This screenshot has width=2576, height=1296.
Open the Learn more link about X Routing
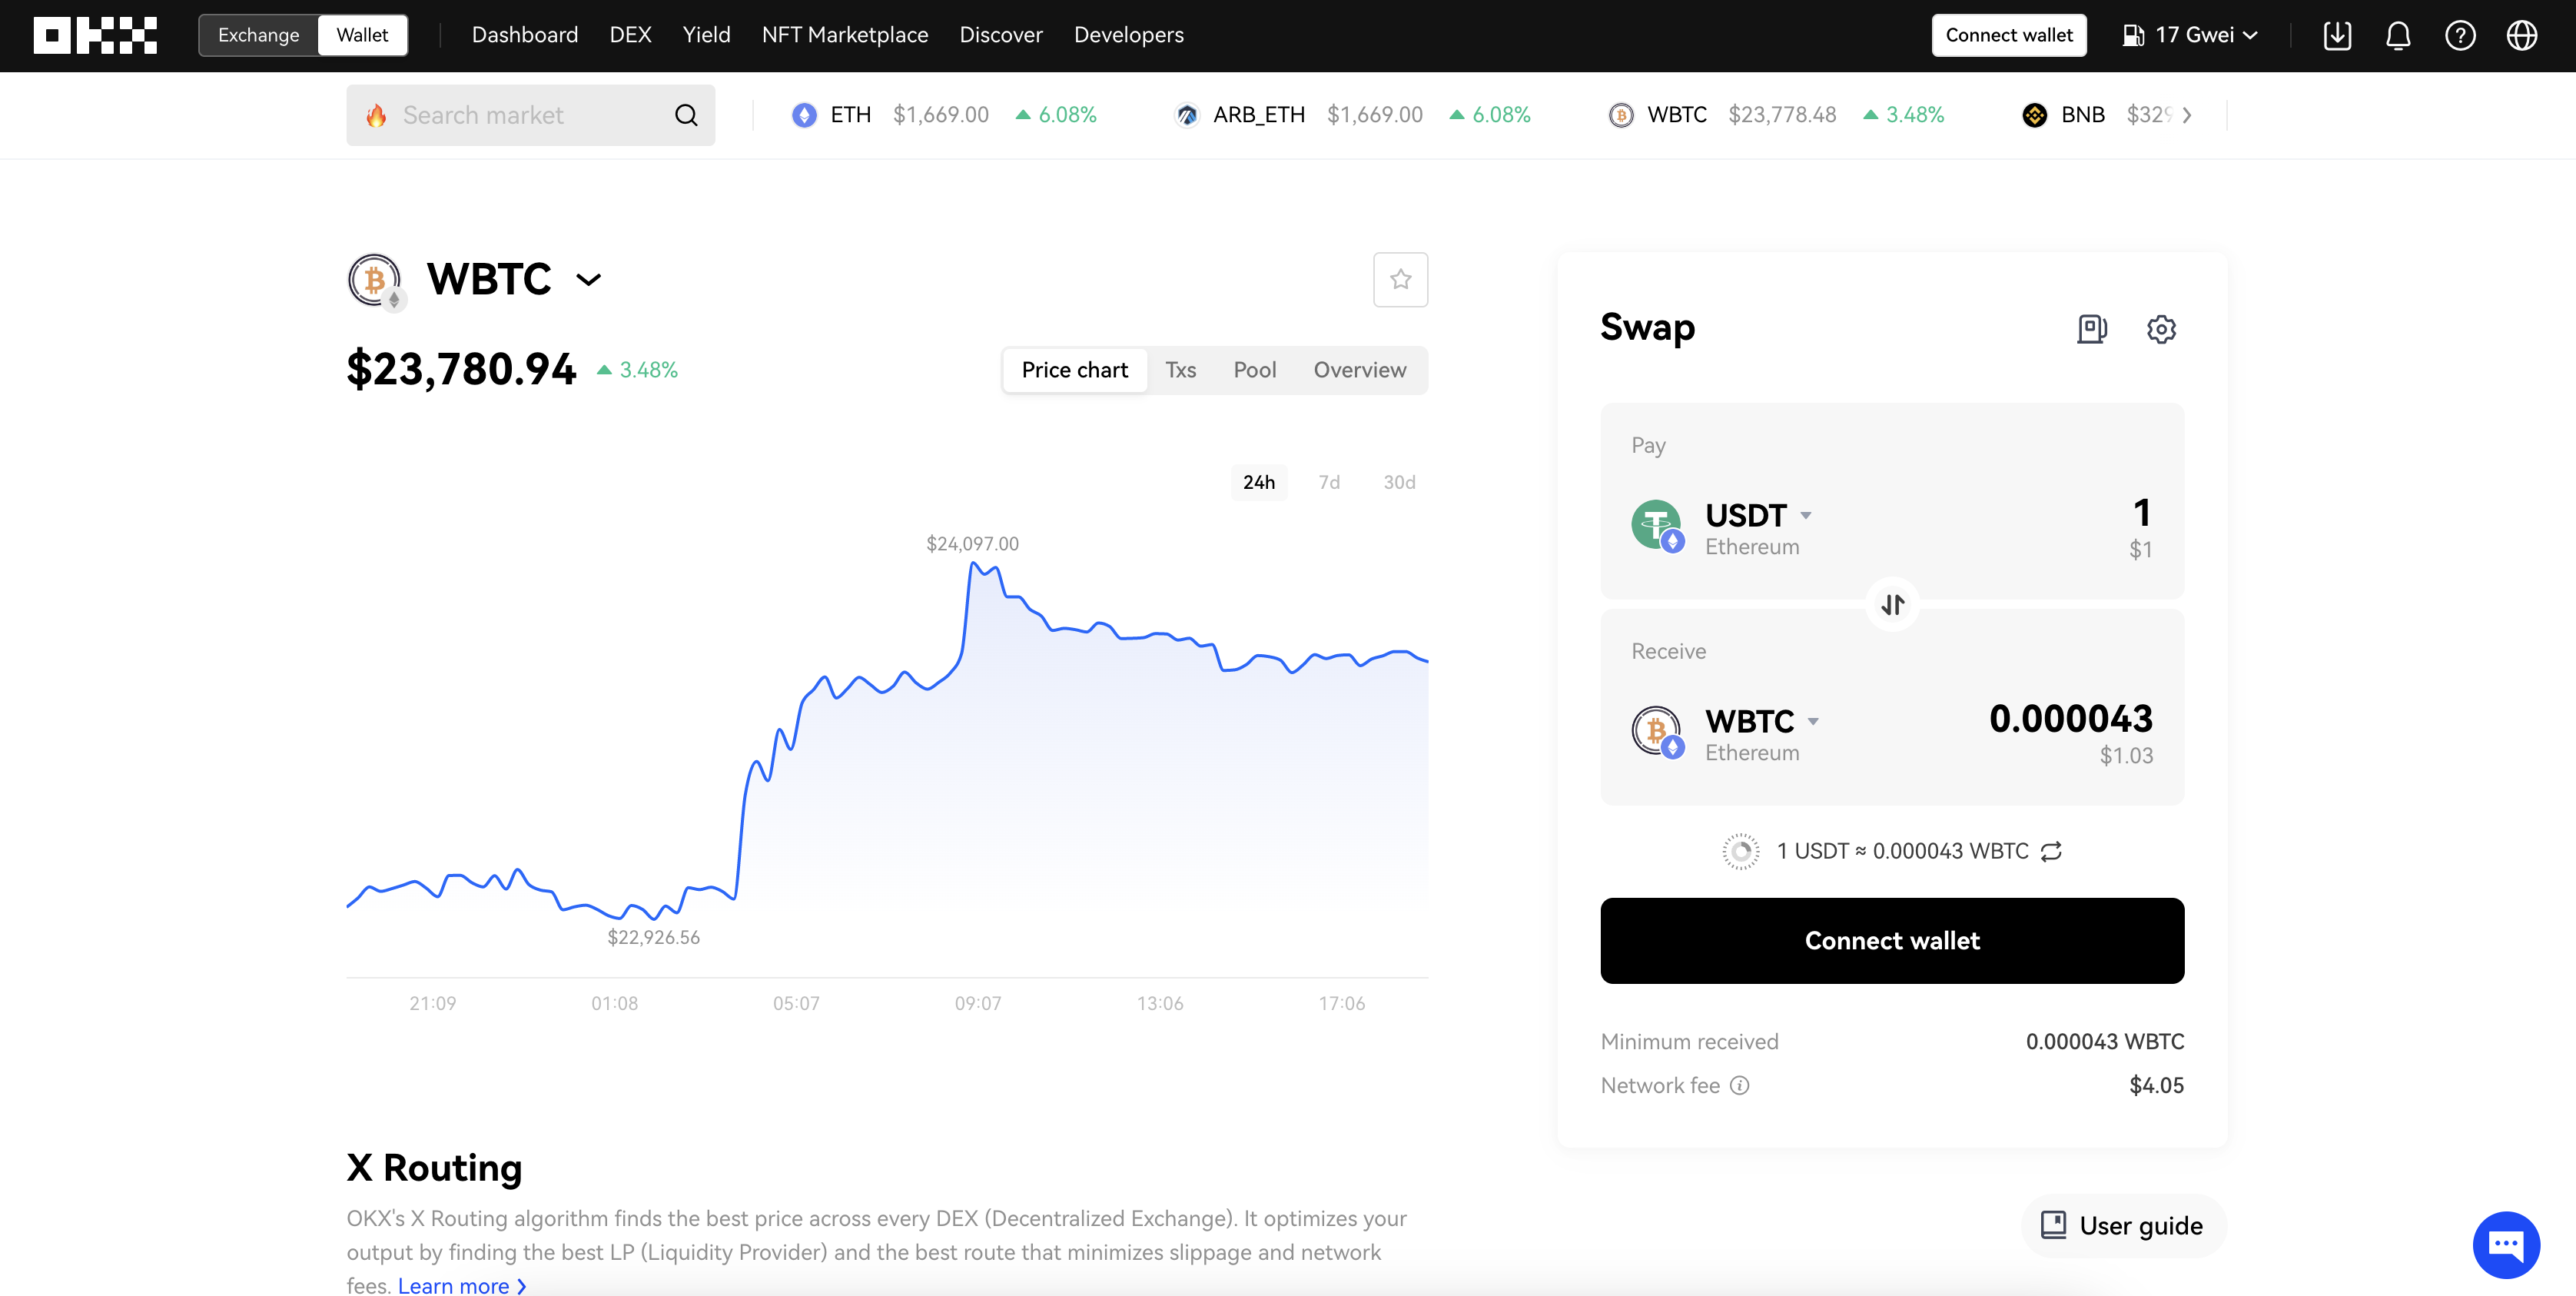point(455,1285)
